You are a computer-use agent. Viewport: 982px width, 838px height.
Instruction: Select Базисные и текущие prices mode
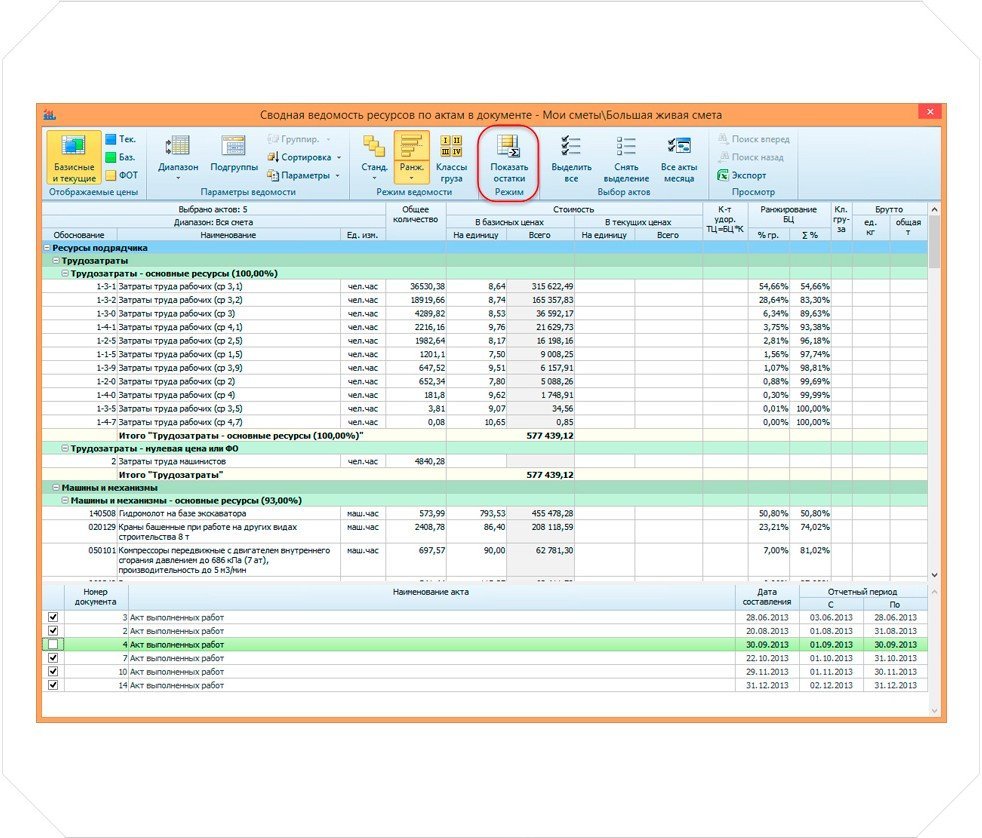(74, 157)
